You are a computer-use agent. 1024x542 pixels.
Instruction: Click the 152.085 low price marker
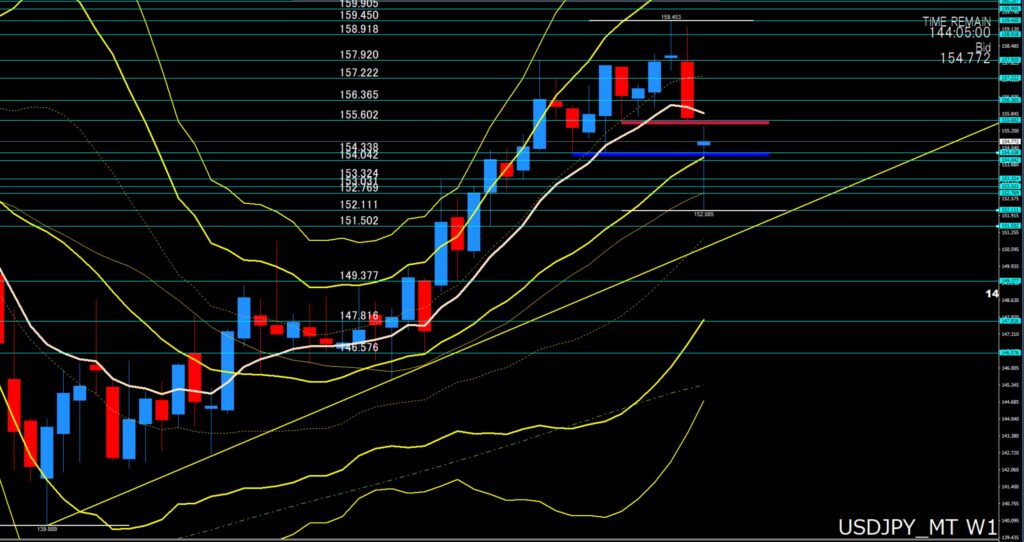click(x=703, y=214)
